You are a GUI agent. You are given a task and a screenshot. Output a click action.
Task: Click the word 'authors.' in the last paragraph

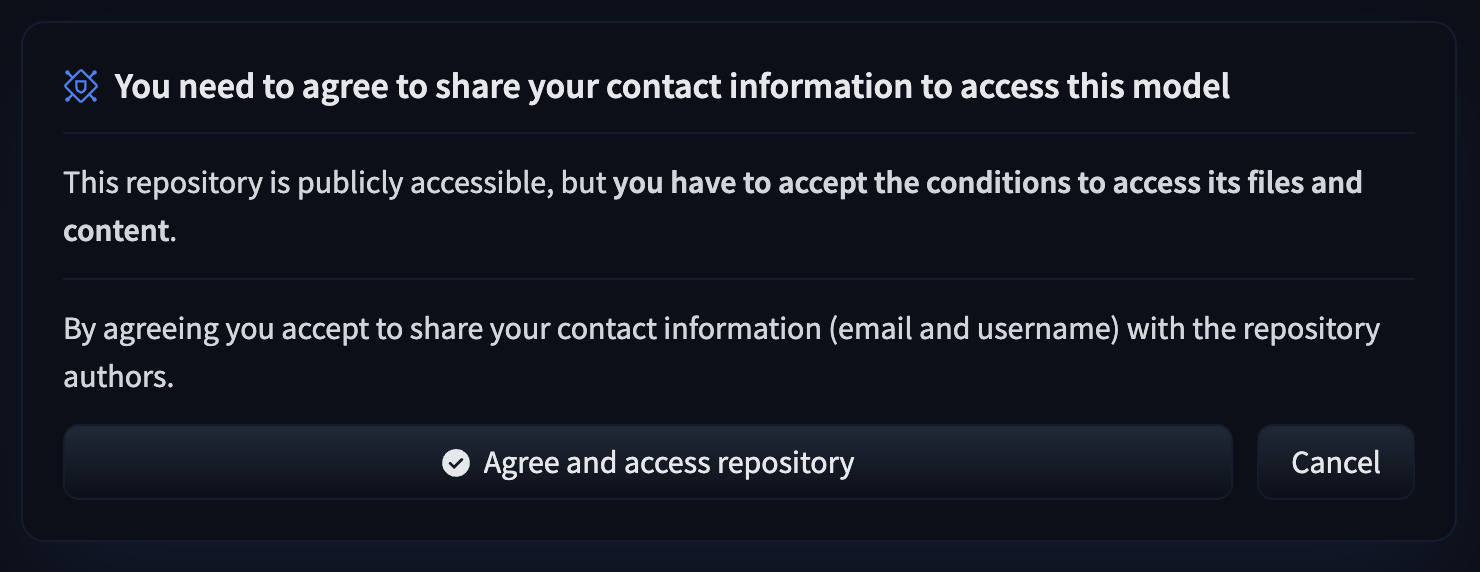(x=119, y=379)
